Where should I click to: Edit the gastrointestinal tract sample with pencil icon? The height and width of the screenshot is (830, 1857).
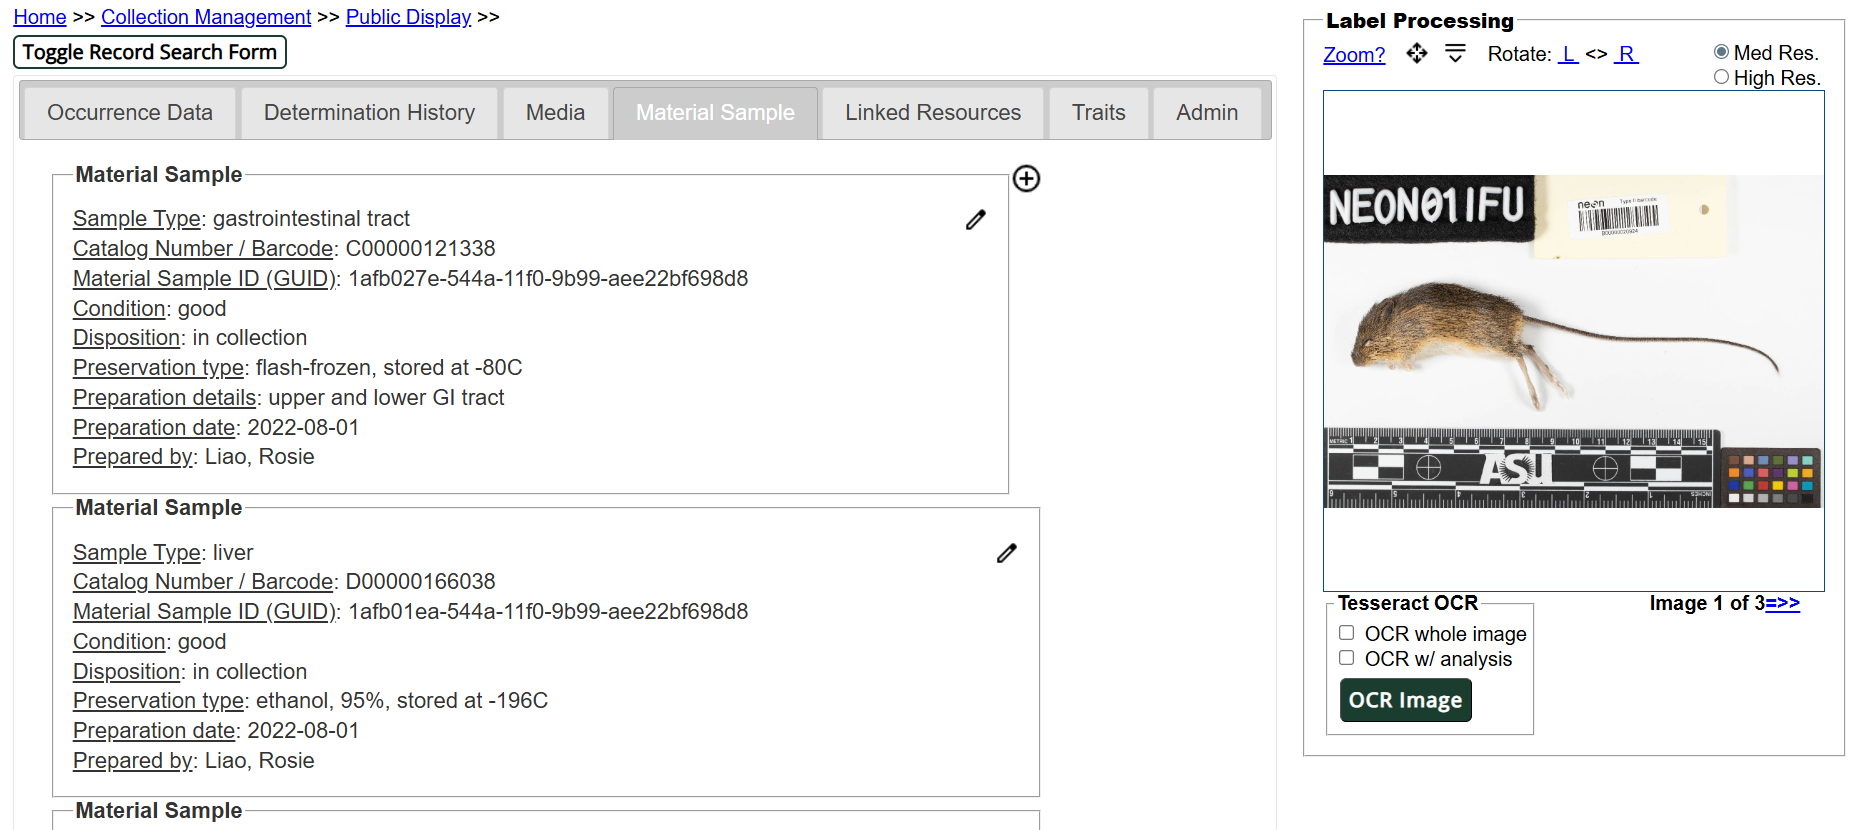(x=976, y=220)
